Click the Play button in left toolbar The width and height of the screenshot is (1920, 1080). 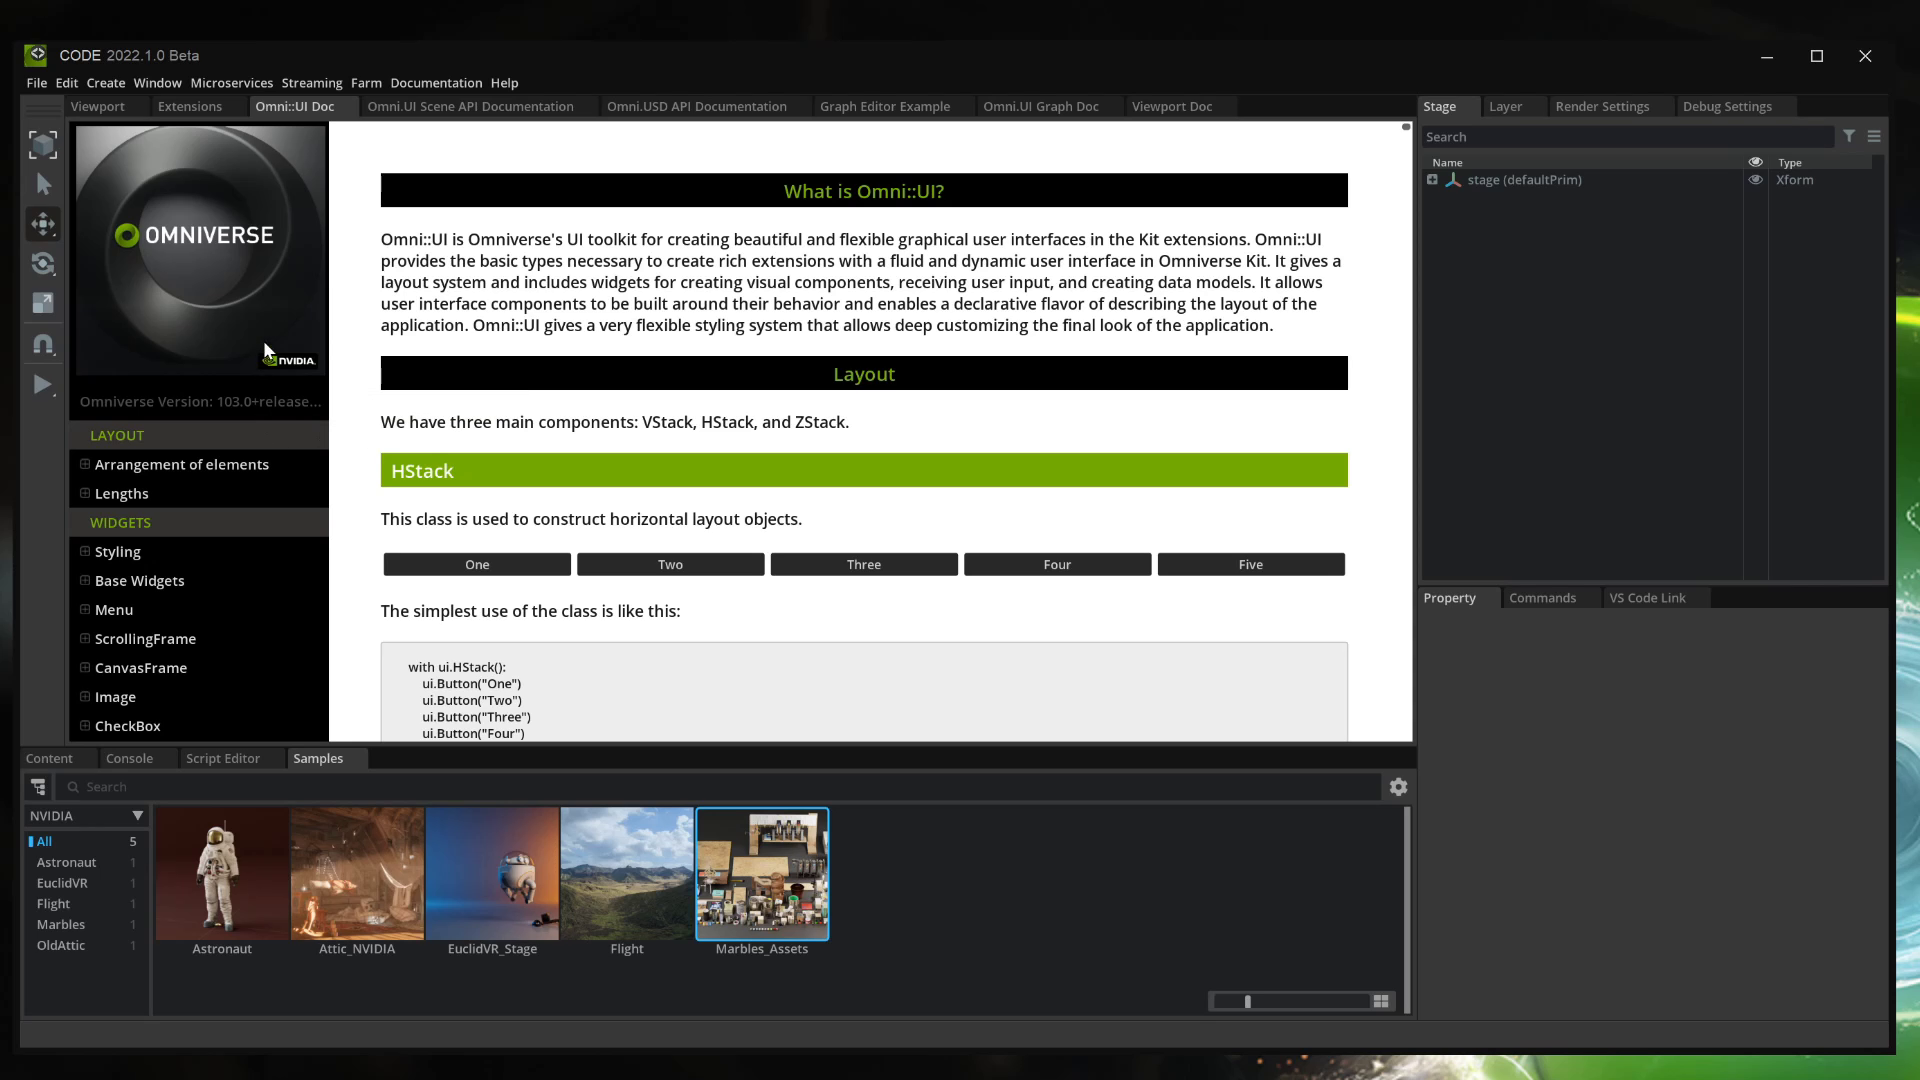pos(42,385)
